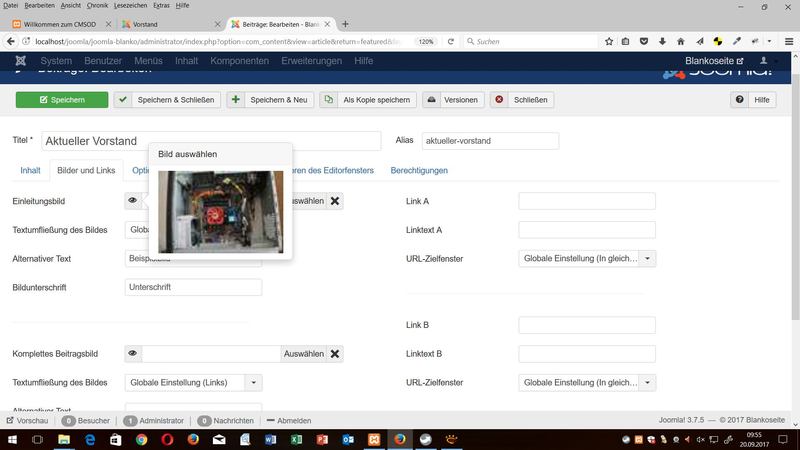This screenshot has height=450, width=800.
Task: Open the Berechtigungen tab
Action: 419,170
